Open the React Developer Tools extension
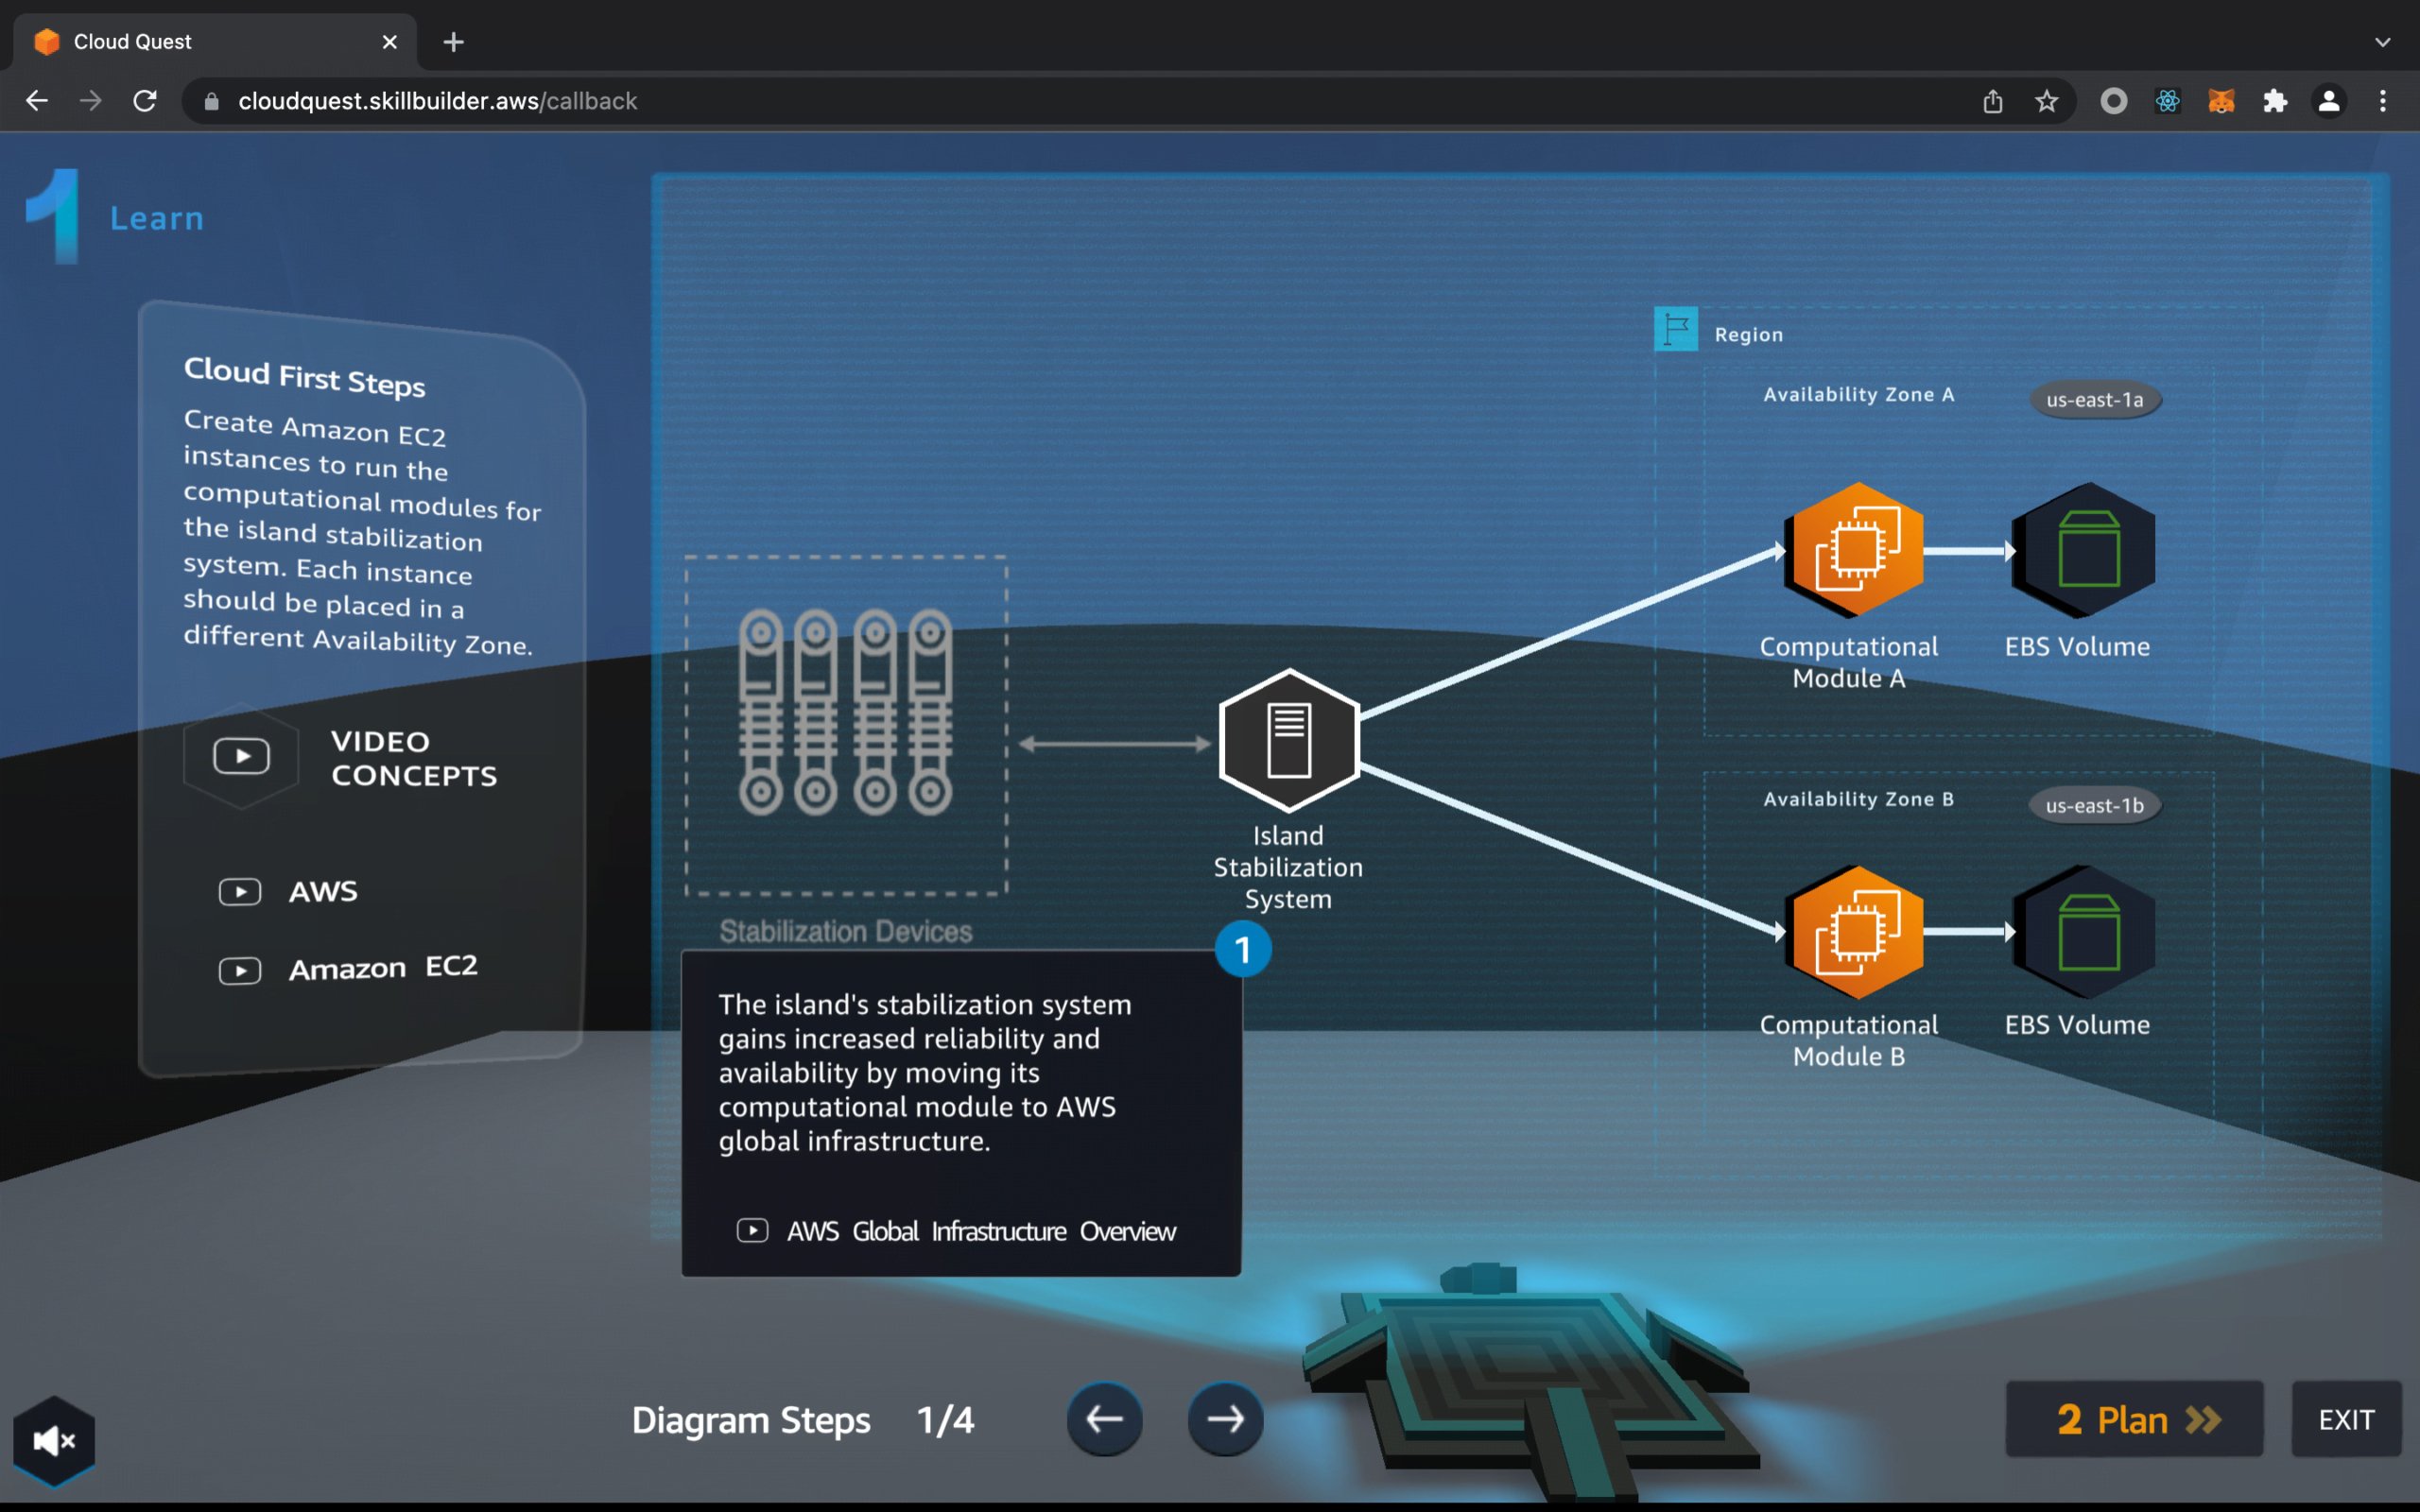 coord(2168,101)
